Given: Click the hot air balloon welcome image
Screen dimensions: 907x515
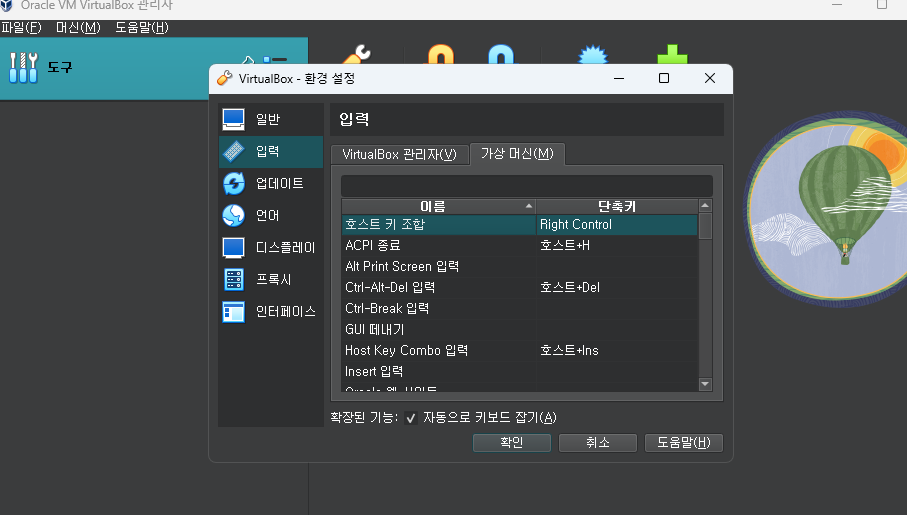Looking at the screenshot, I should pos(827,208).
